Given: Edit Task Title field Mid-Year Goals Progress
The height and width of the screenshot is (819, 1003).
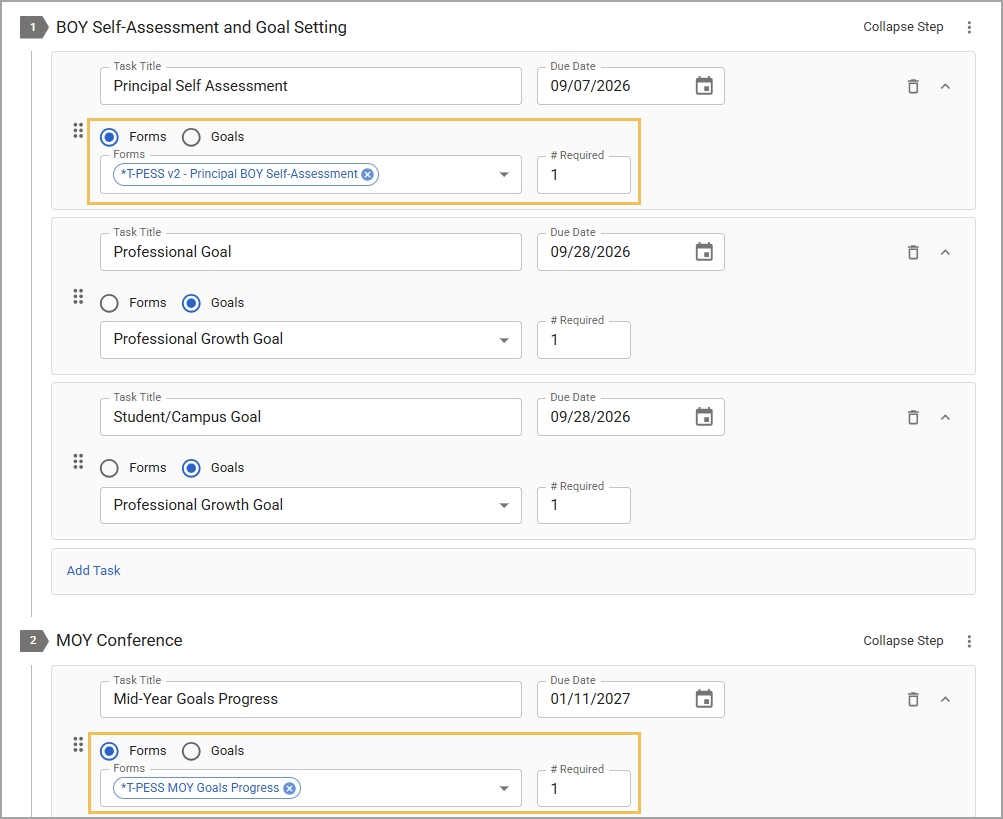Looking at the screenshot, I should [311, 699].
